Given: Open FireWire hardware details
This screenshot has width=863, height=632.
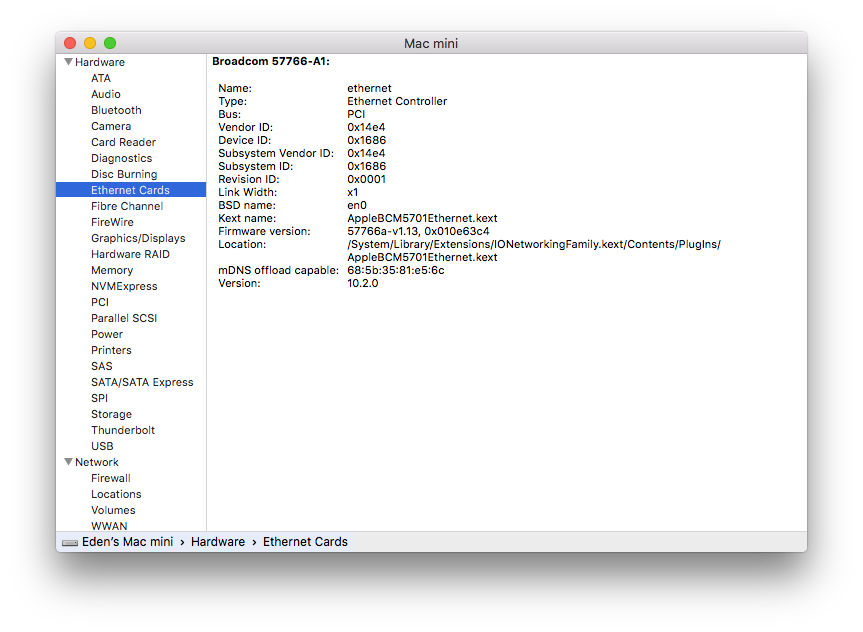Looking at the screenshot, I should (112, 222).
